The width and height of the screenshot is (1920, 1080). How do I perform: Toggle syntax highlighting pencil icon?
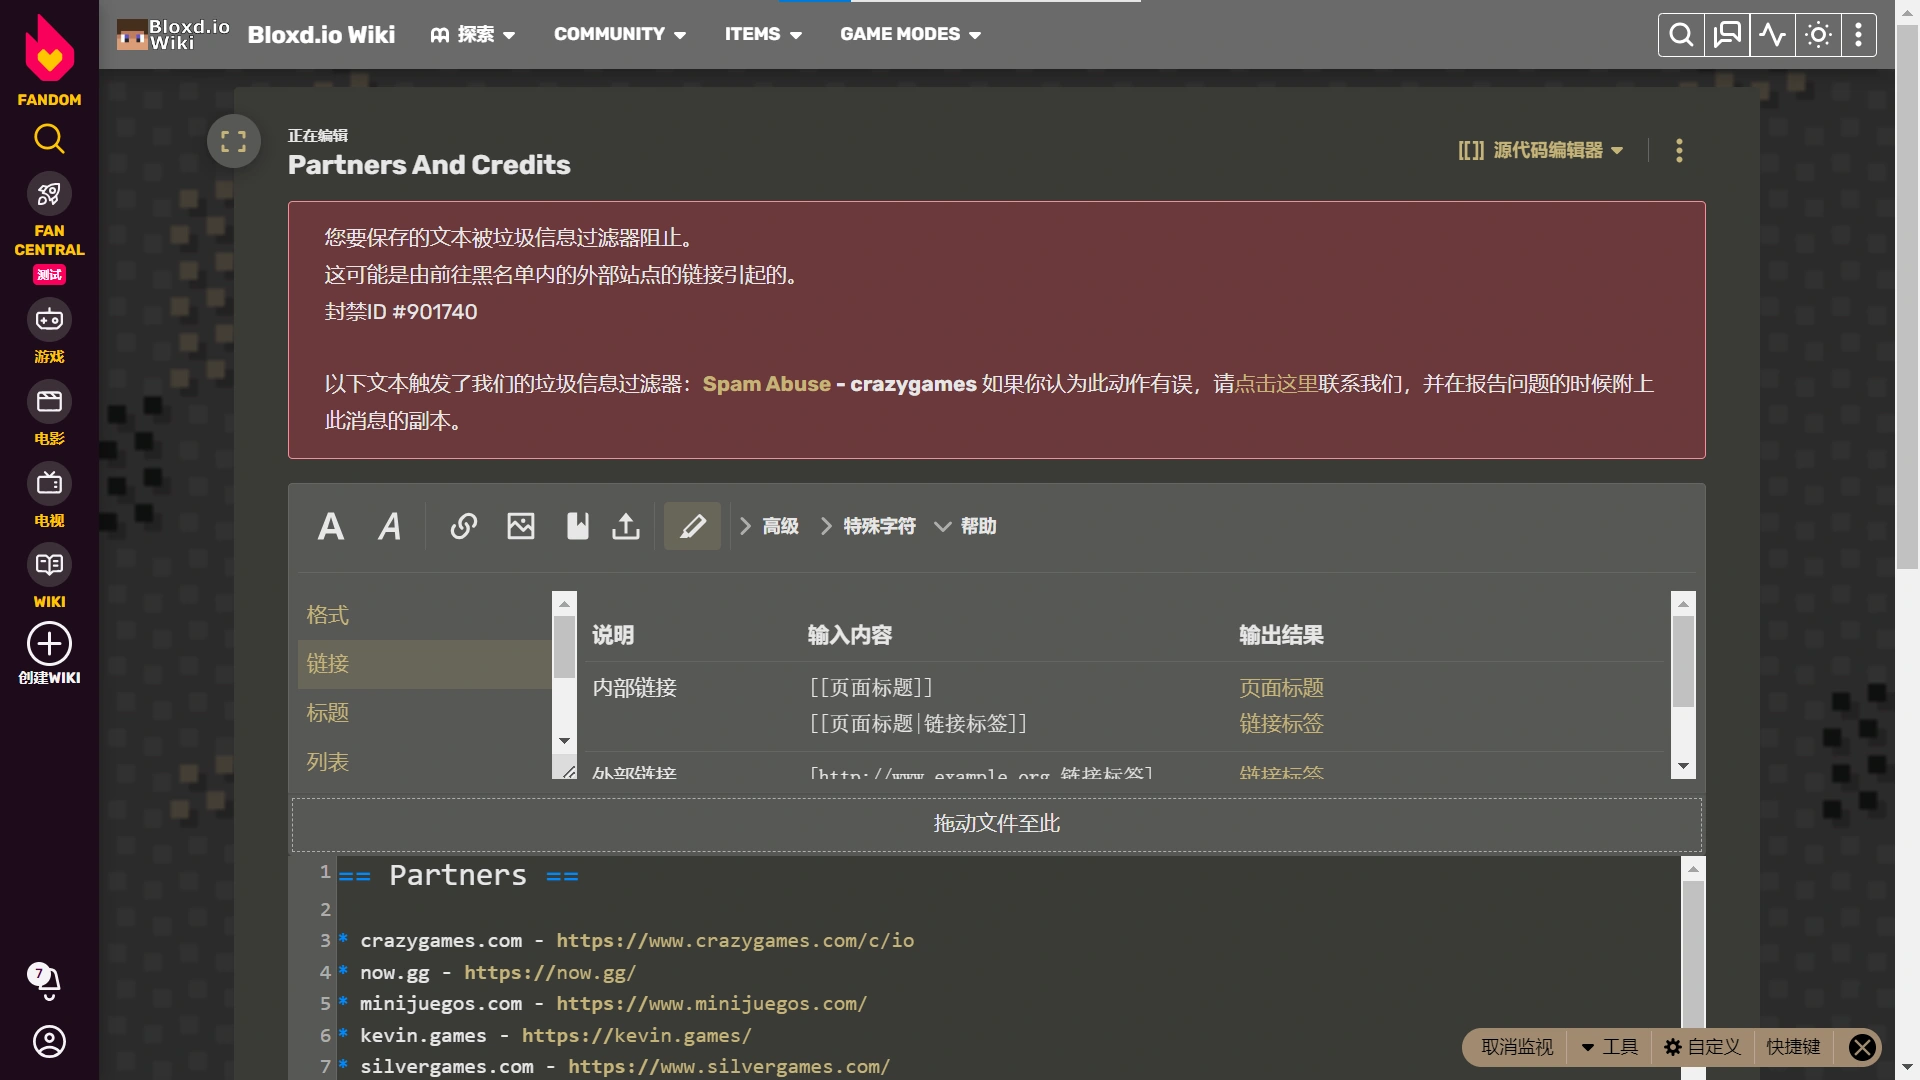(692, 526)
